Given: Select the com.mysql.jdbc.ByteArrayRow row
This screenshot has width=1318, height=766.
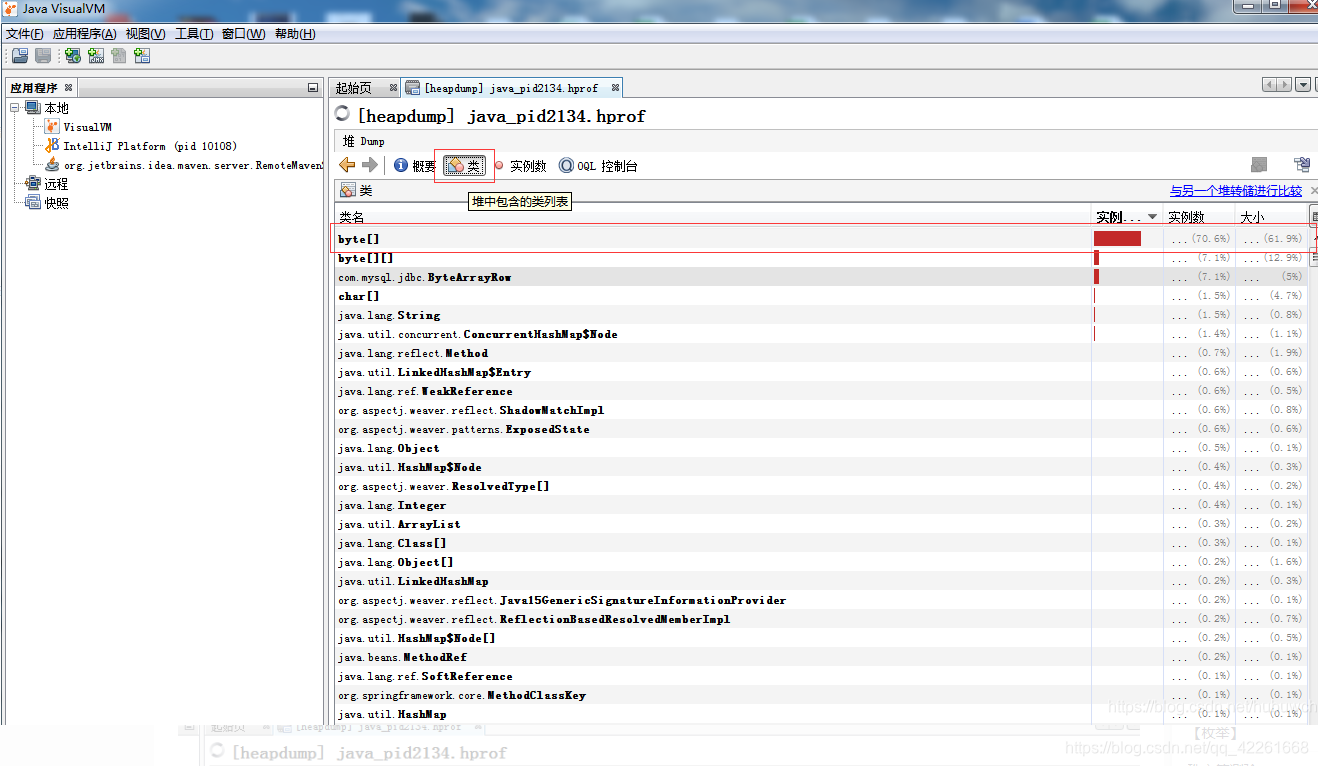Looking at the screenshot, I should point(821,277).
